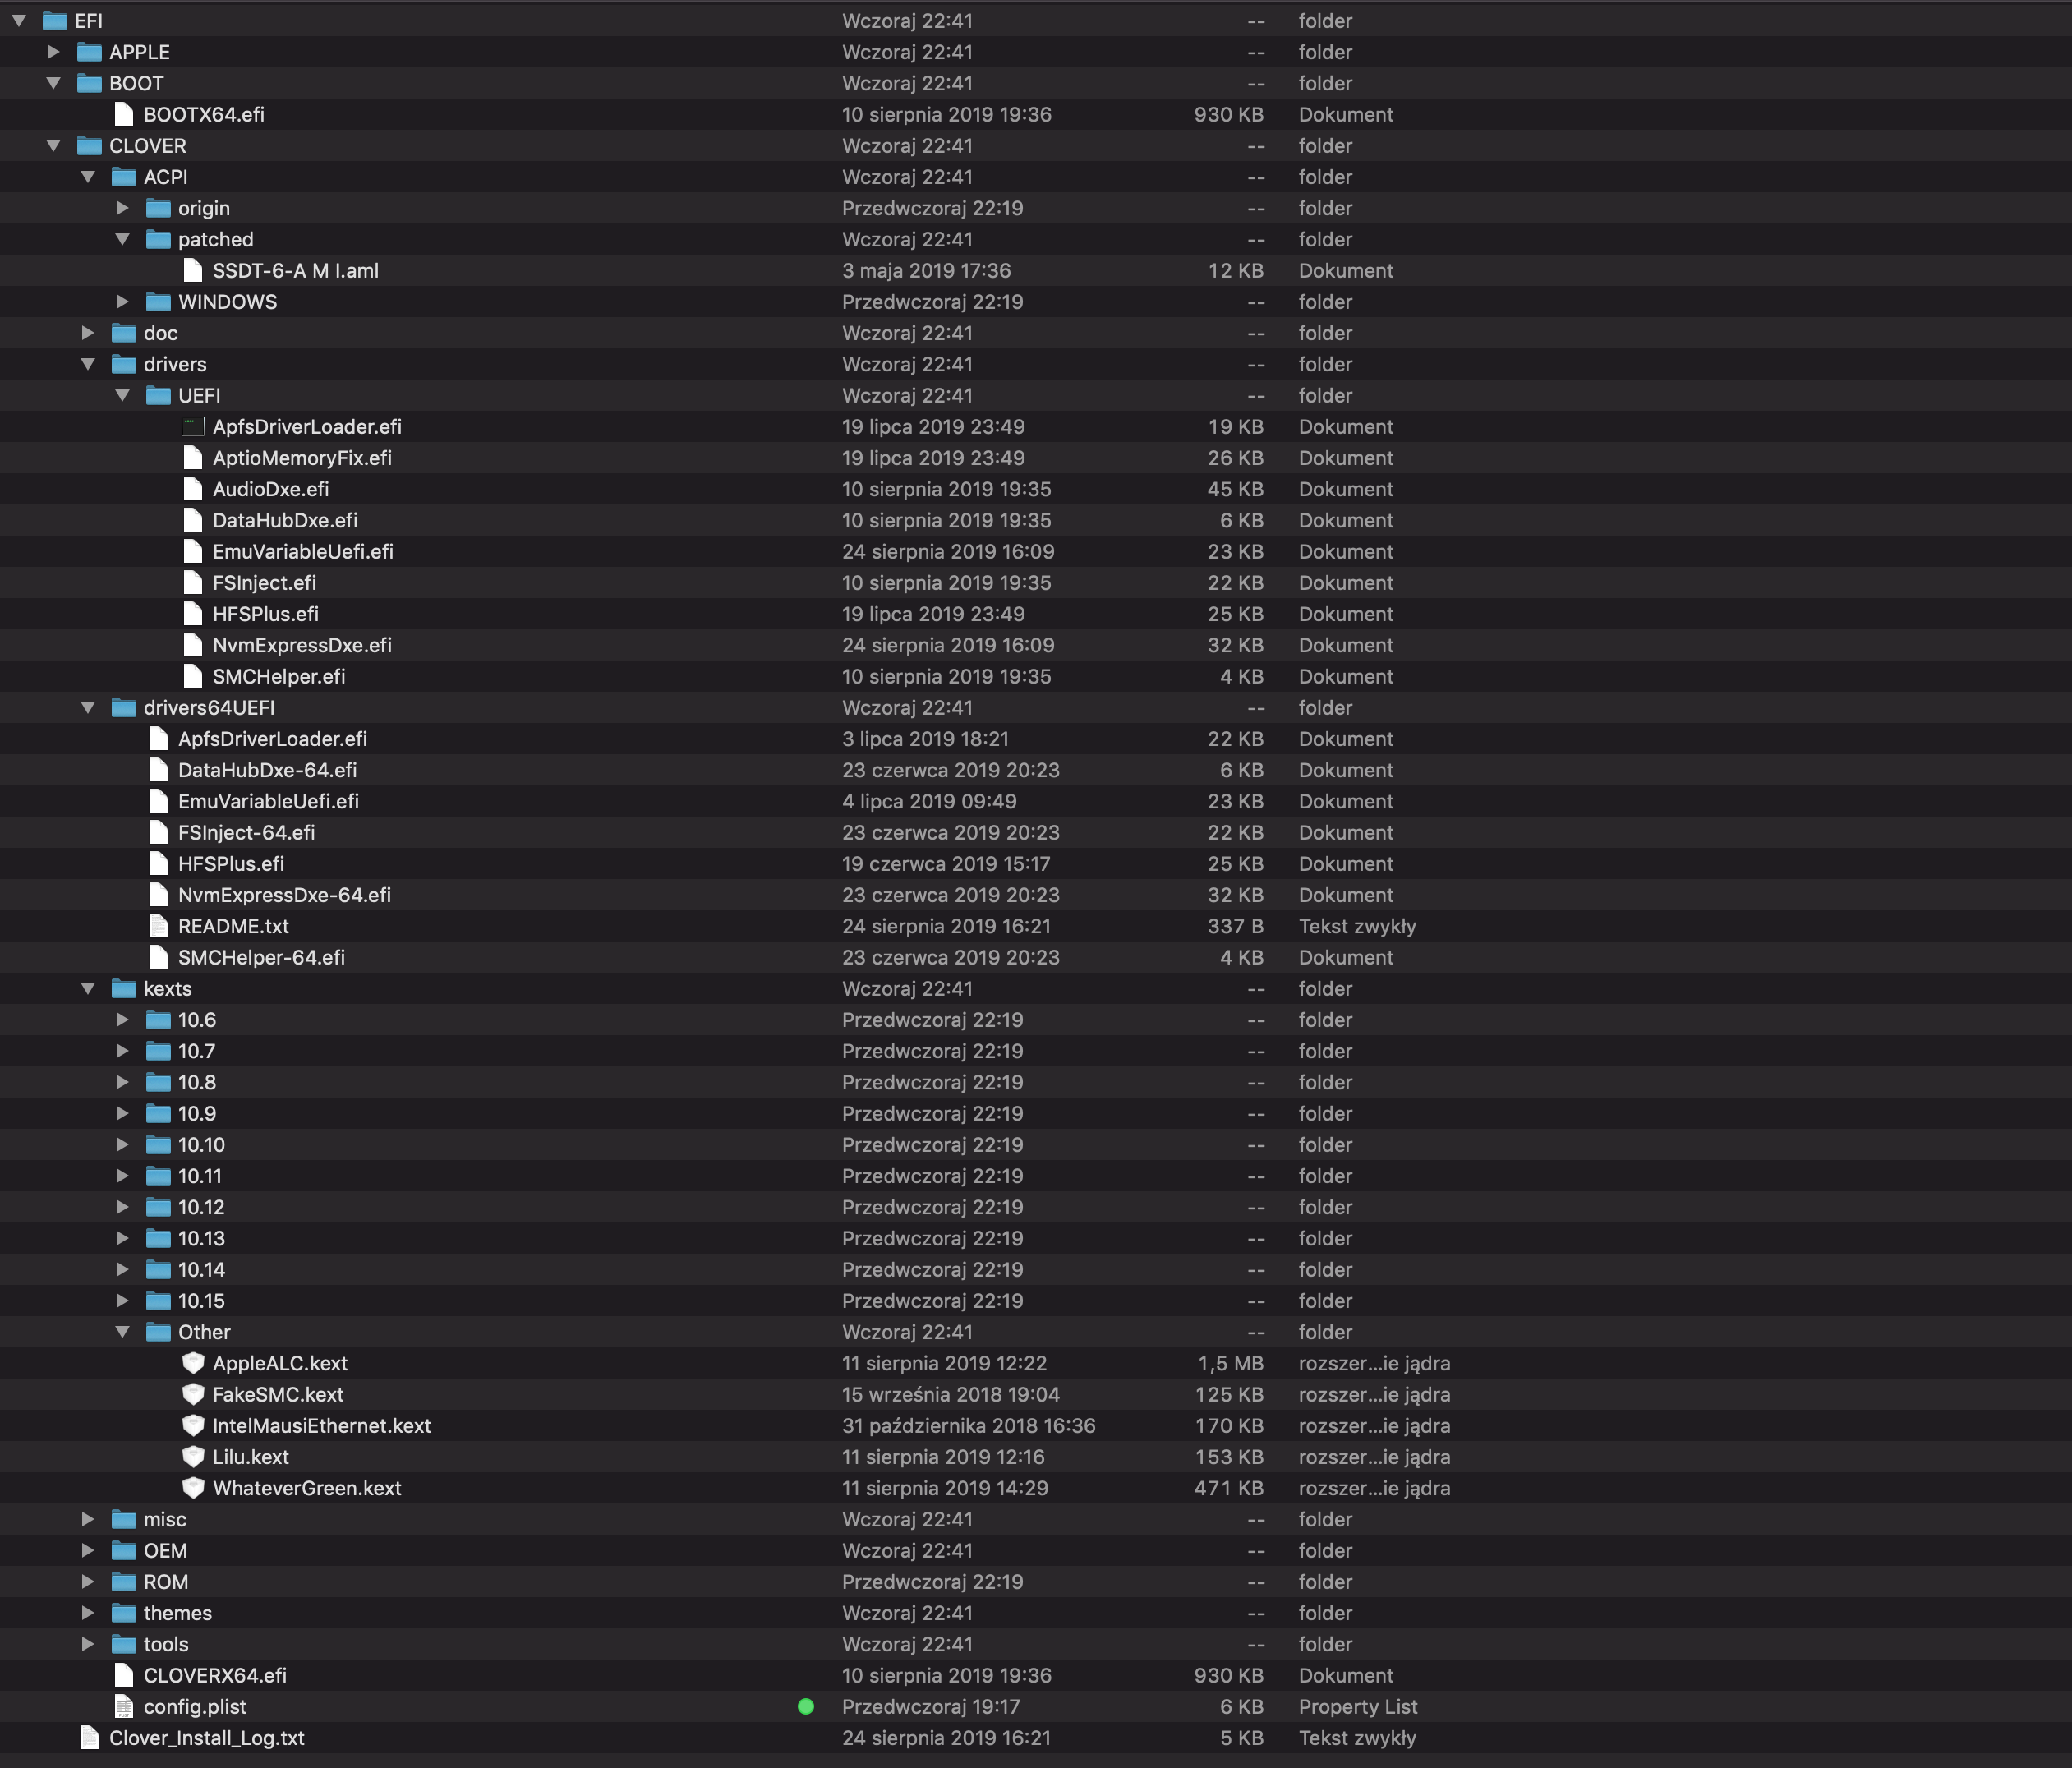Click the 1,5 MB size of AppleALC.kext
2072x1768 pixels.
(1230, 1363)
